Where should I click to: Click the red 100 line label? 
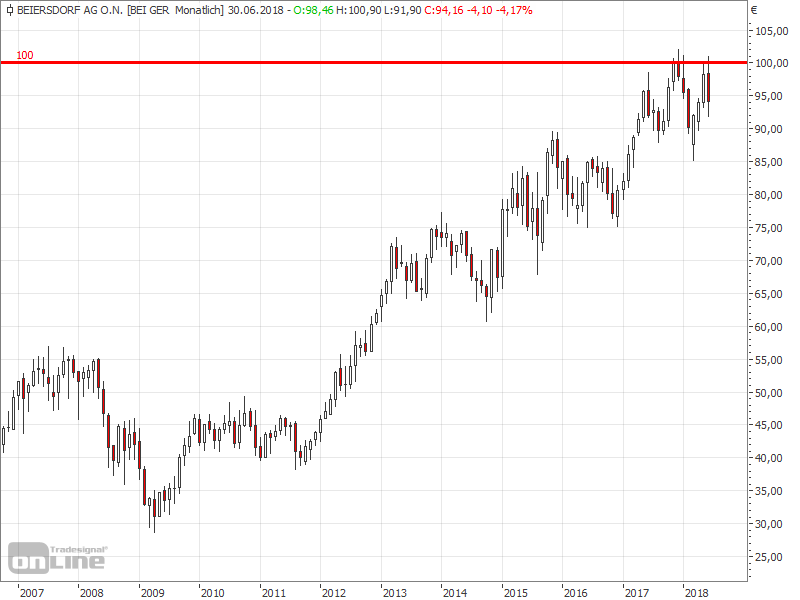pos(25,56)
